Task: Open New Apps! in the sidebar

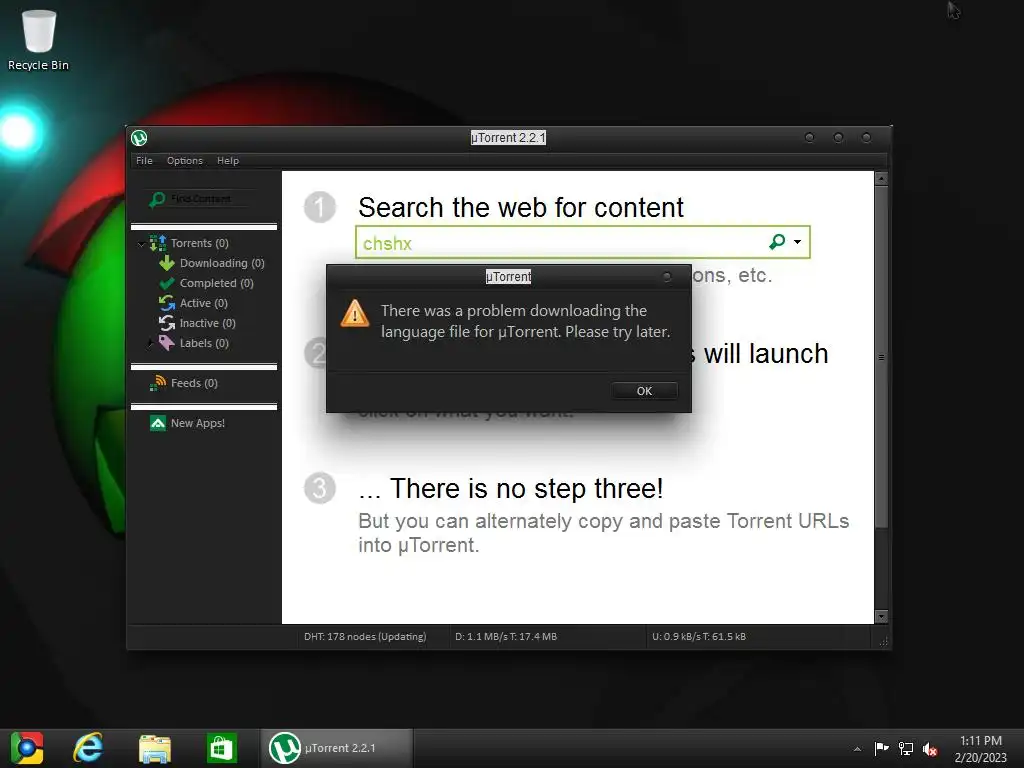Action: 198,423
